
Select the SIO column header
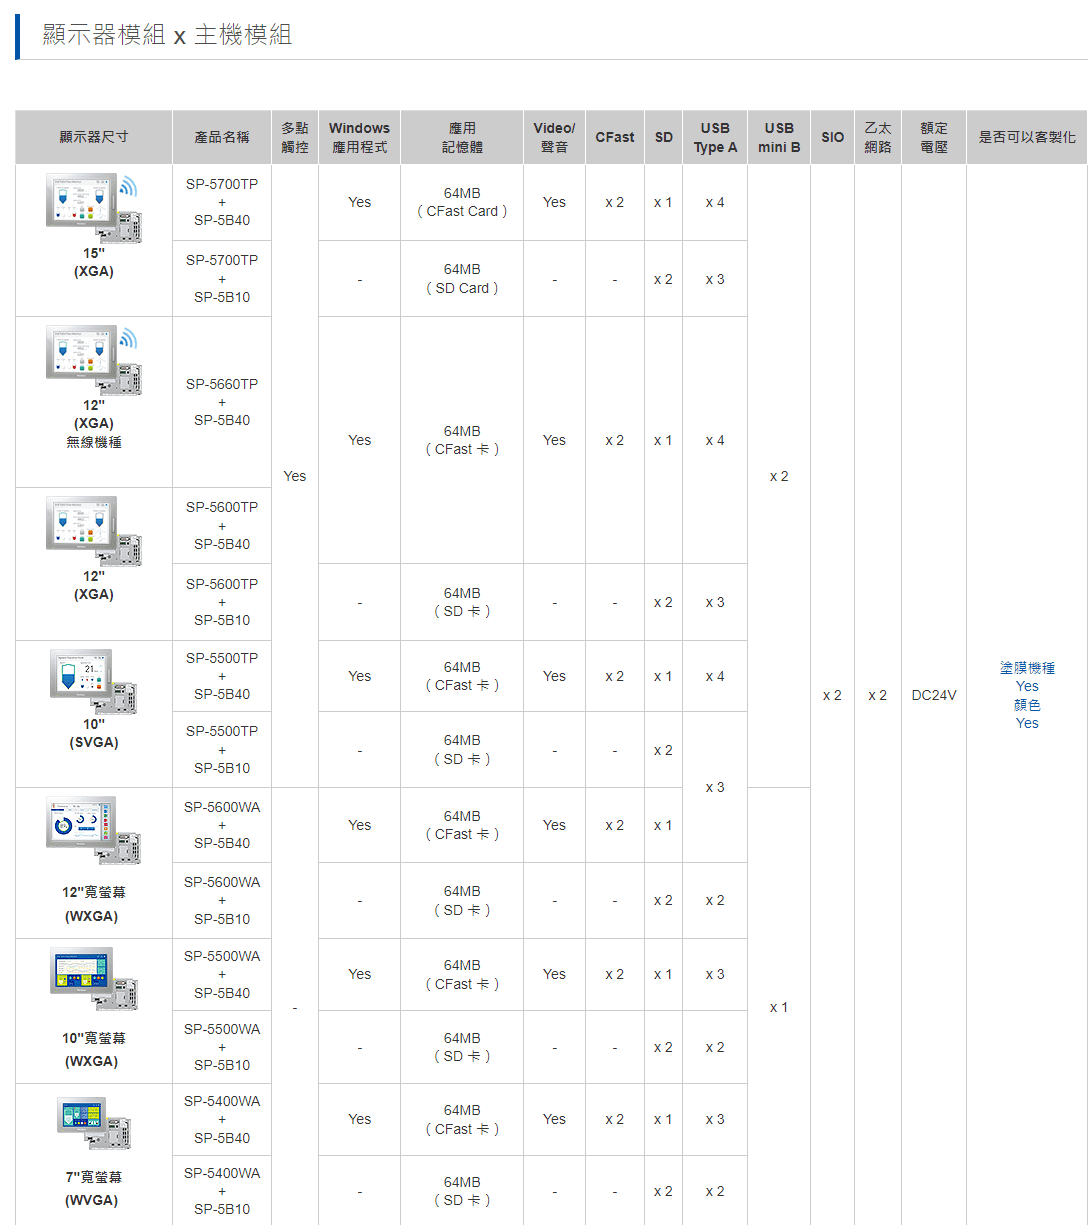pyautogui.click(x=832, y=137)
